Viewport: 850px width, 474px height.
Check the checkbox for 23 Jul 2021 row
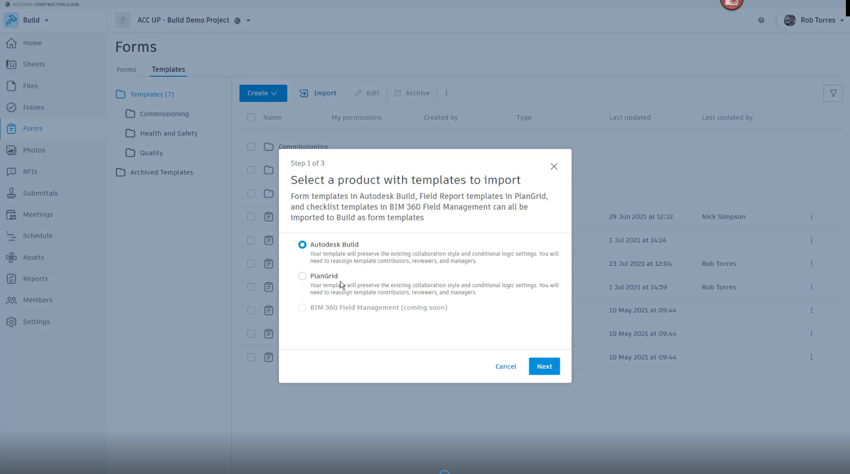coord(251,264)
